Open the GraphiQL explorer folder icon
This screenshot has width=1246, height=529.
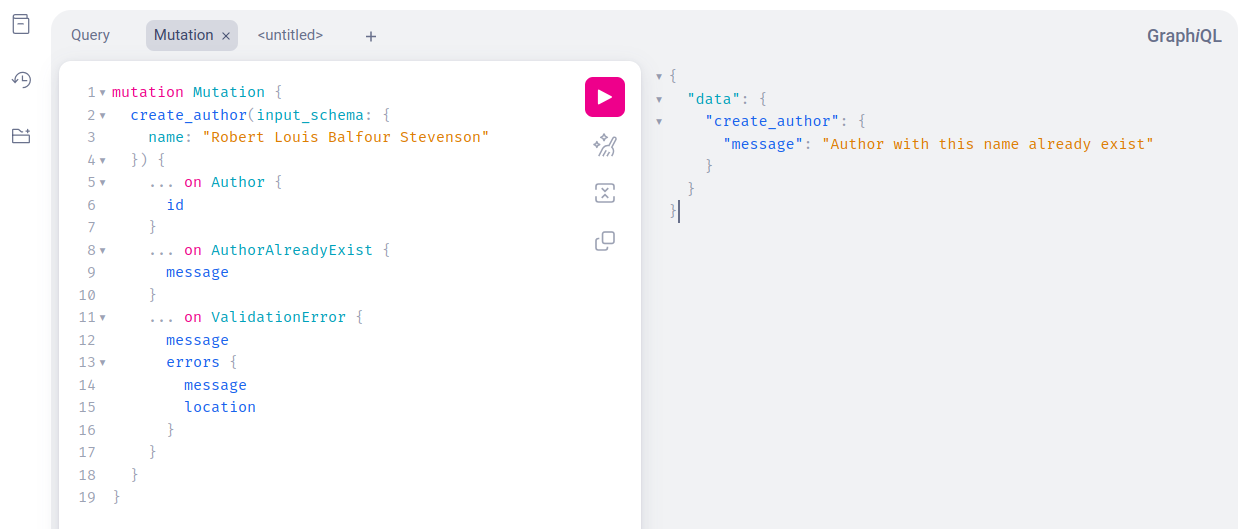coord(21,136)
